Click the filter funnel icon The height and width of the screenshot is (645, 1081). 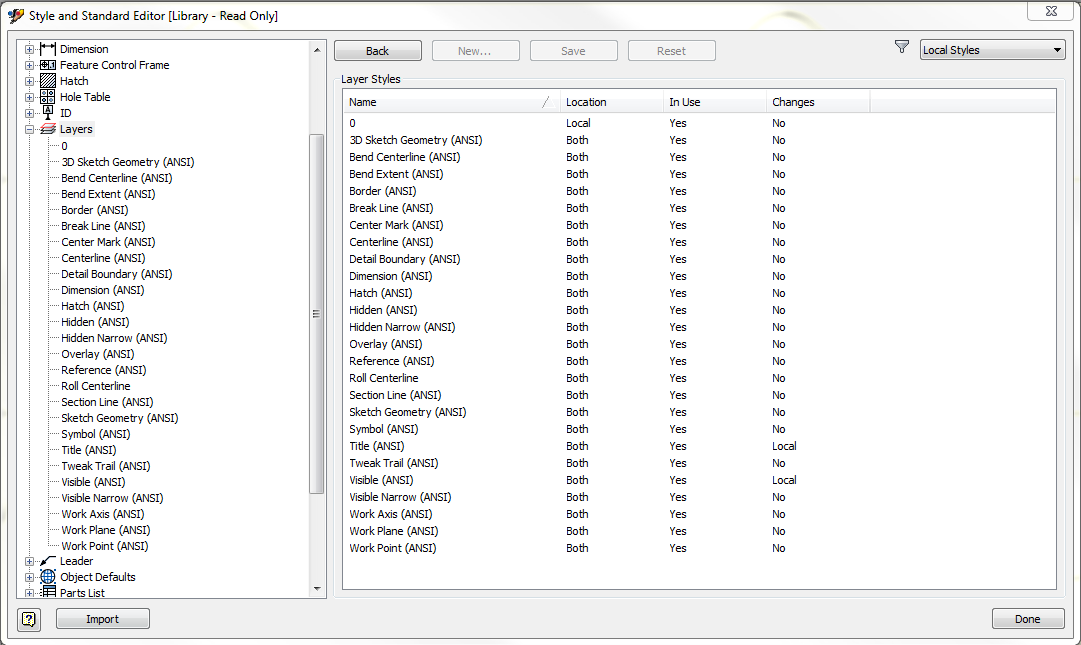[902, 47]
